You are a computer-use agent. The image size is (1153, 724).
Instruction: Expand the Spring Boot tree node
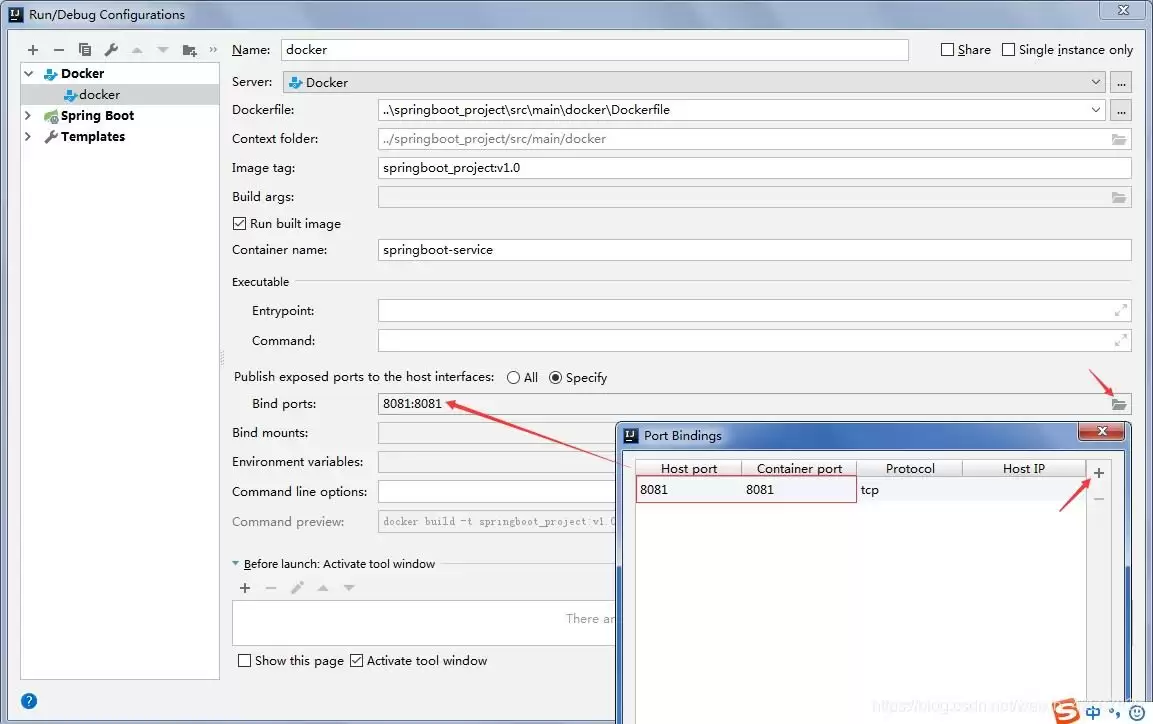pos(27,115)
